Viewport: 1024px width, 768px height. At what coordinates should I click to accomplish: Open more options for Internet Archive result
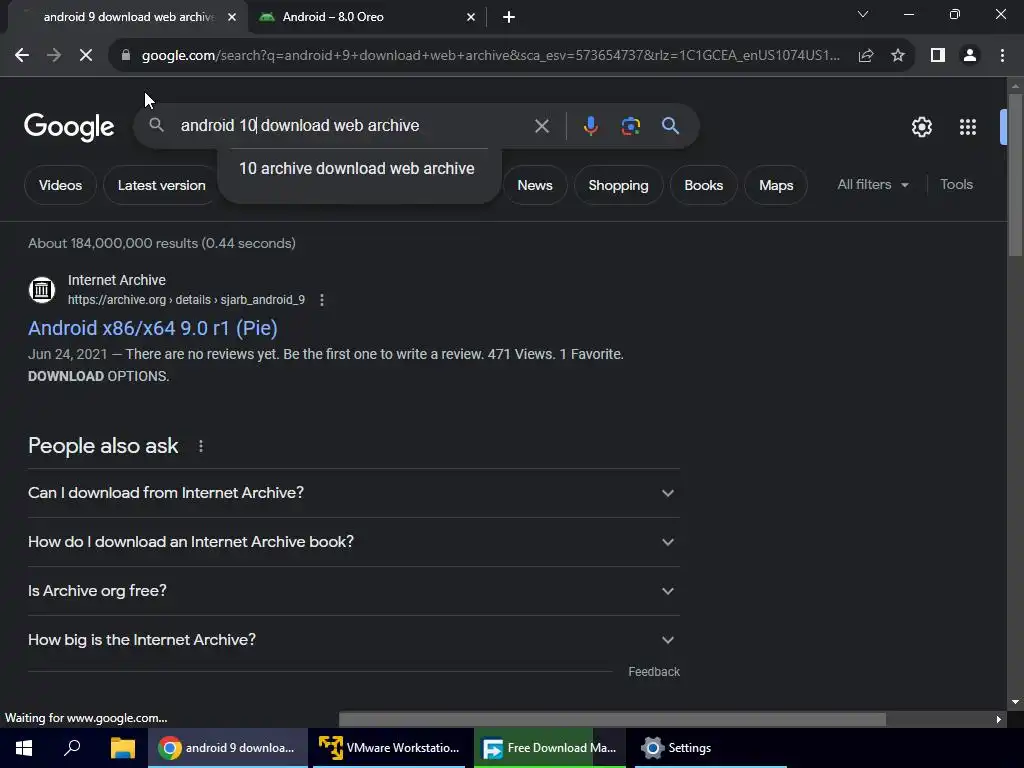pyautogui.click(x=321, y=300)
